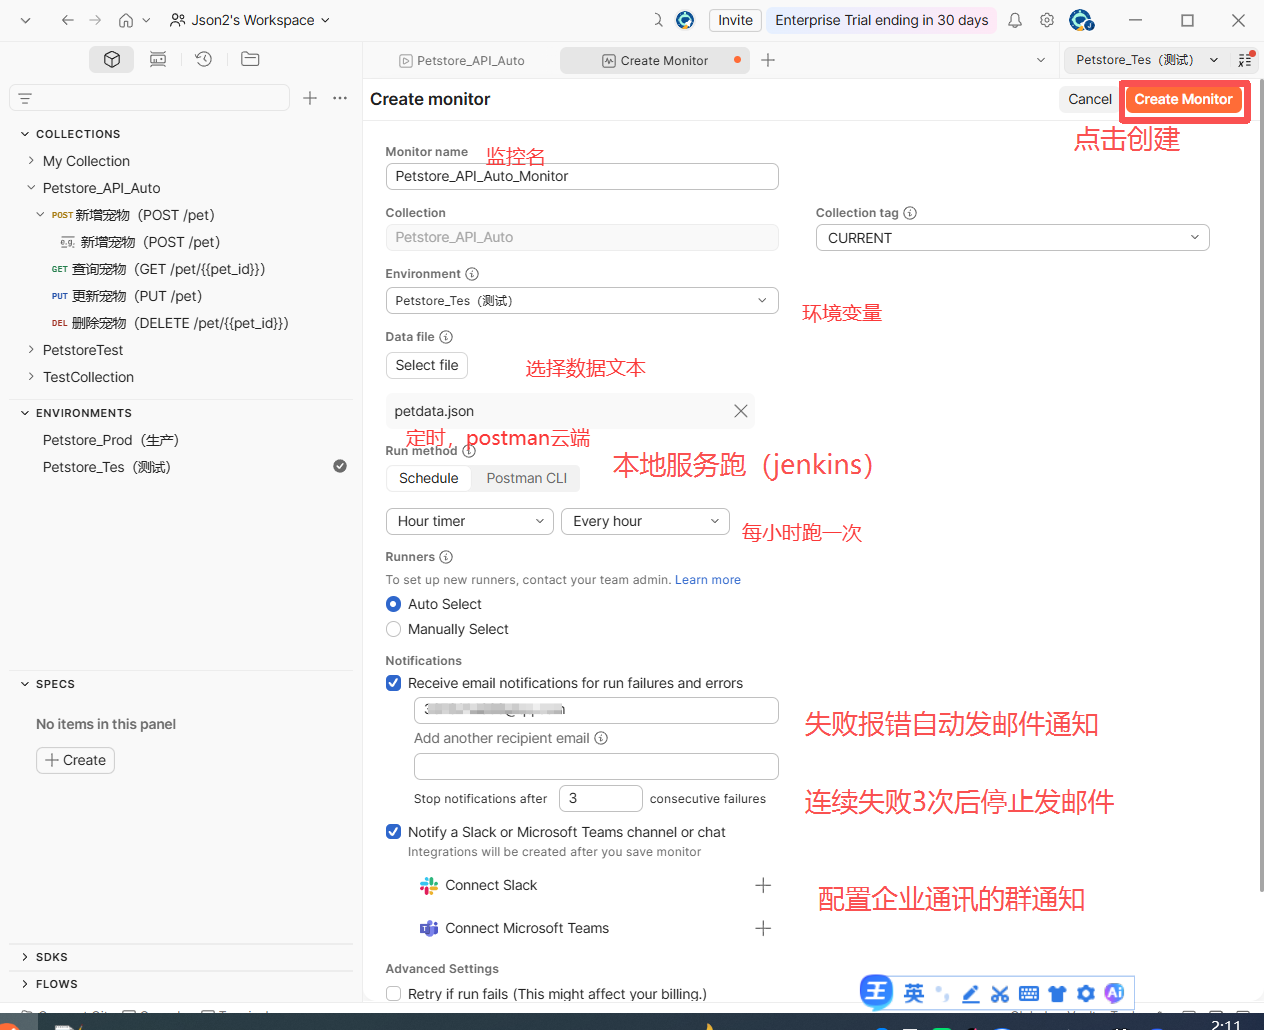Open the Files folder sidebar icon

pyautogui.click(x=250, y=60)
